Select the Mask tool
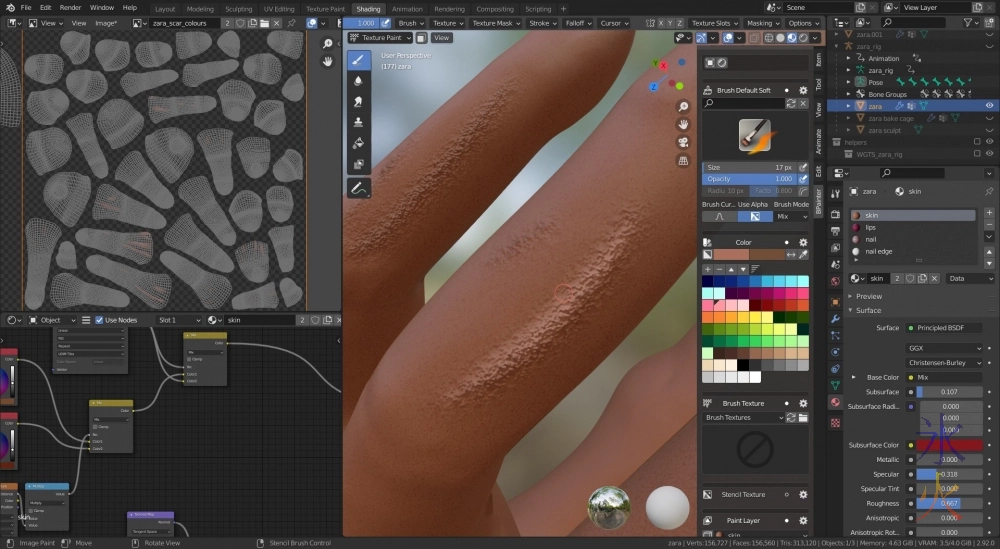Image resolution: width=1000 pixels, height=549 pixels. [358, 165]
